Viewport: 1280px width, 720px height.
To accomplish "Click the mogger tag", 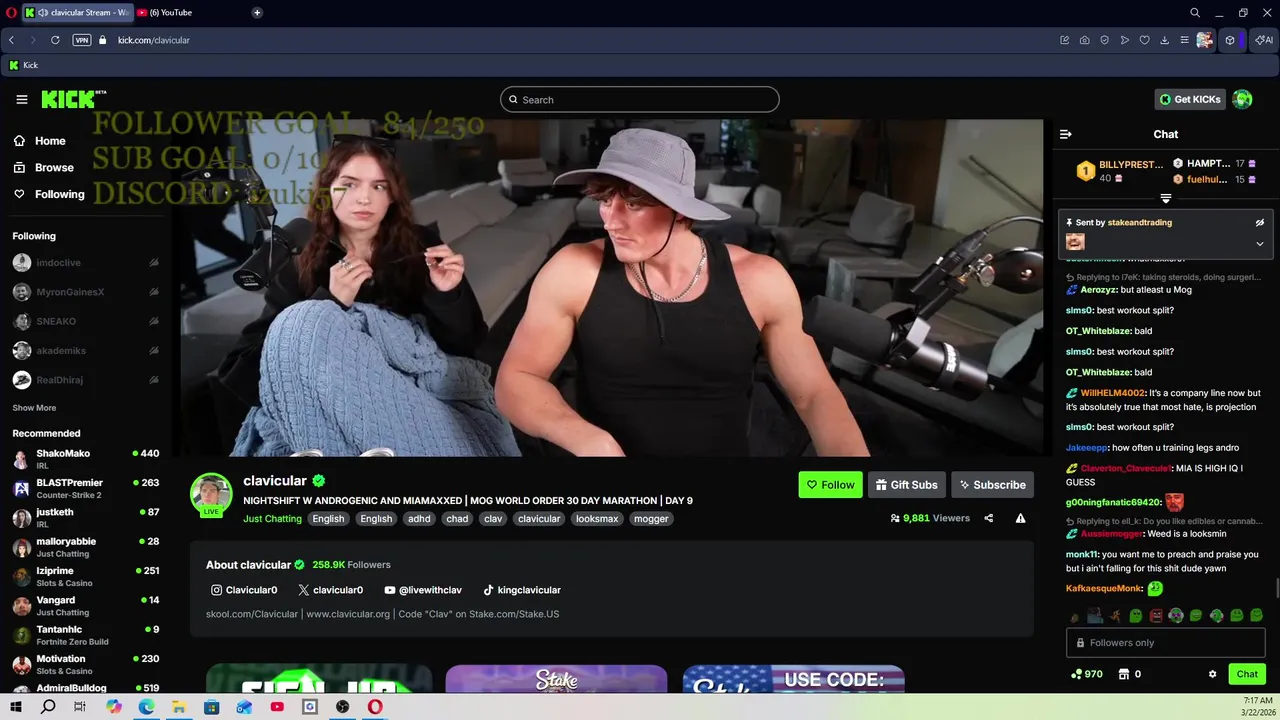I will point(651,518).
